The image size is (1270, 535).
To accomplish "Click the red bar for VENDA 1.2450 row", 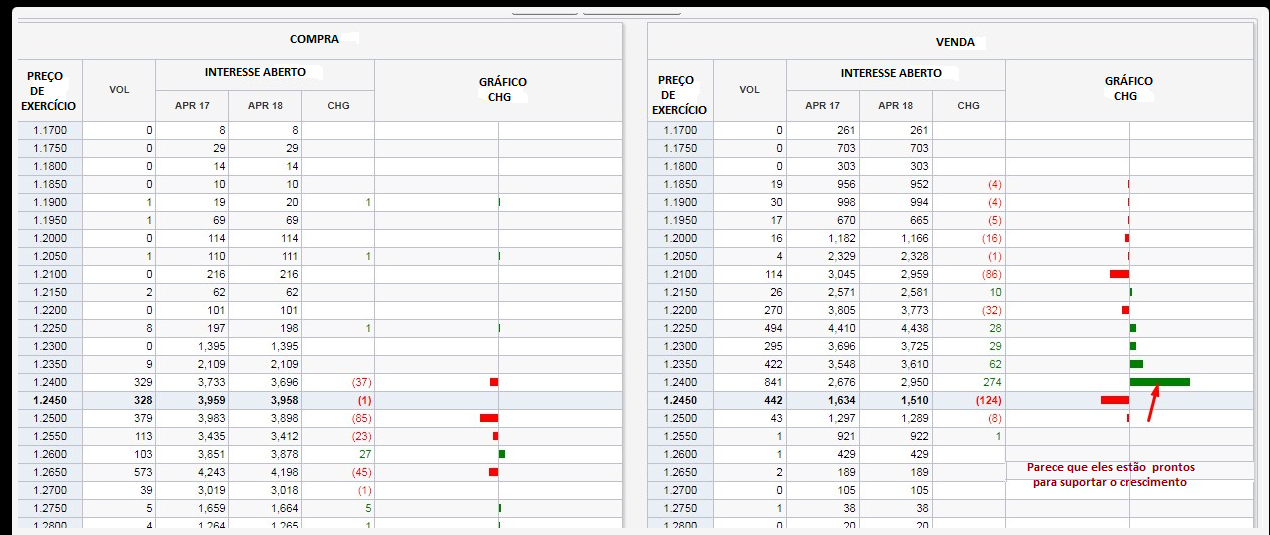I will click(1114, 400).
